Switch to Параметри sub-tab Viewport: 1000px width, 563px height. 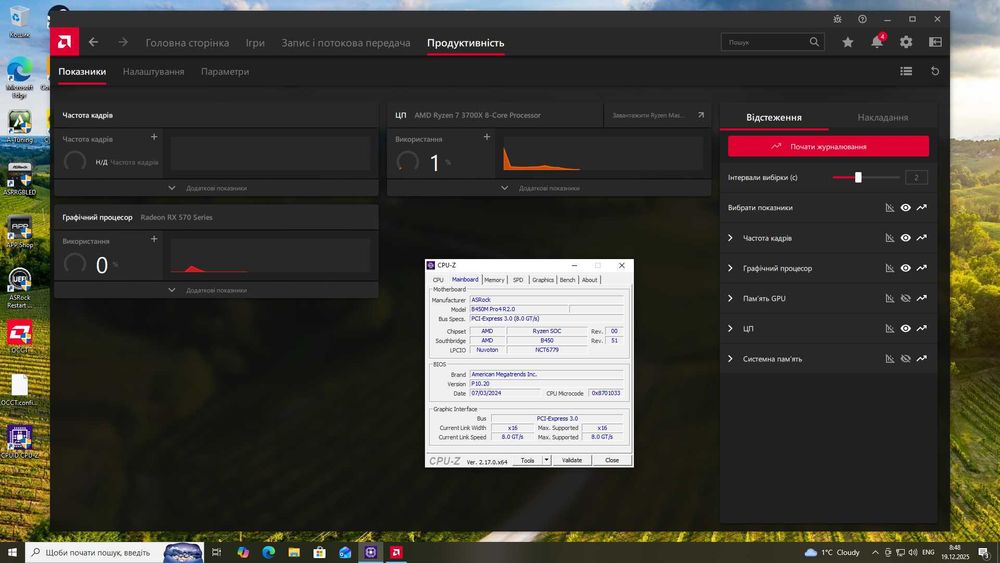(225, 71)
